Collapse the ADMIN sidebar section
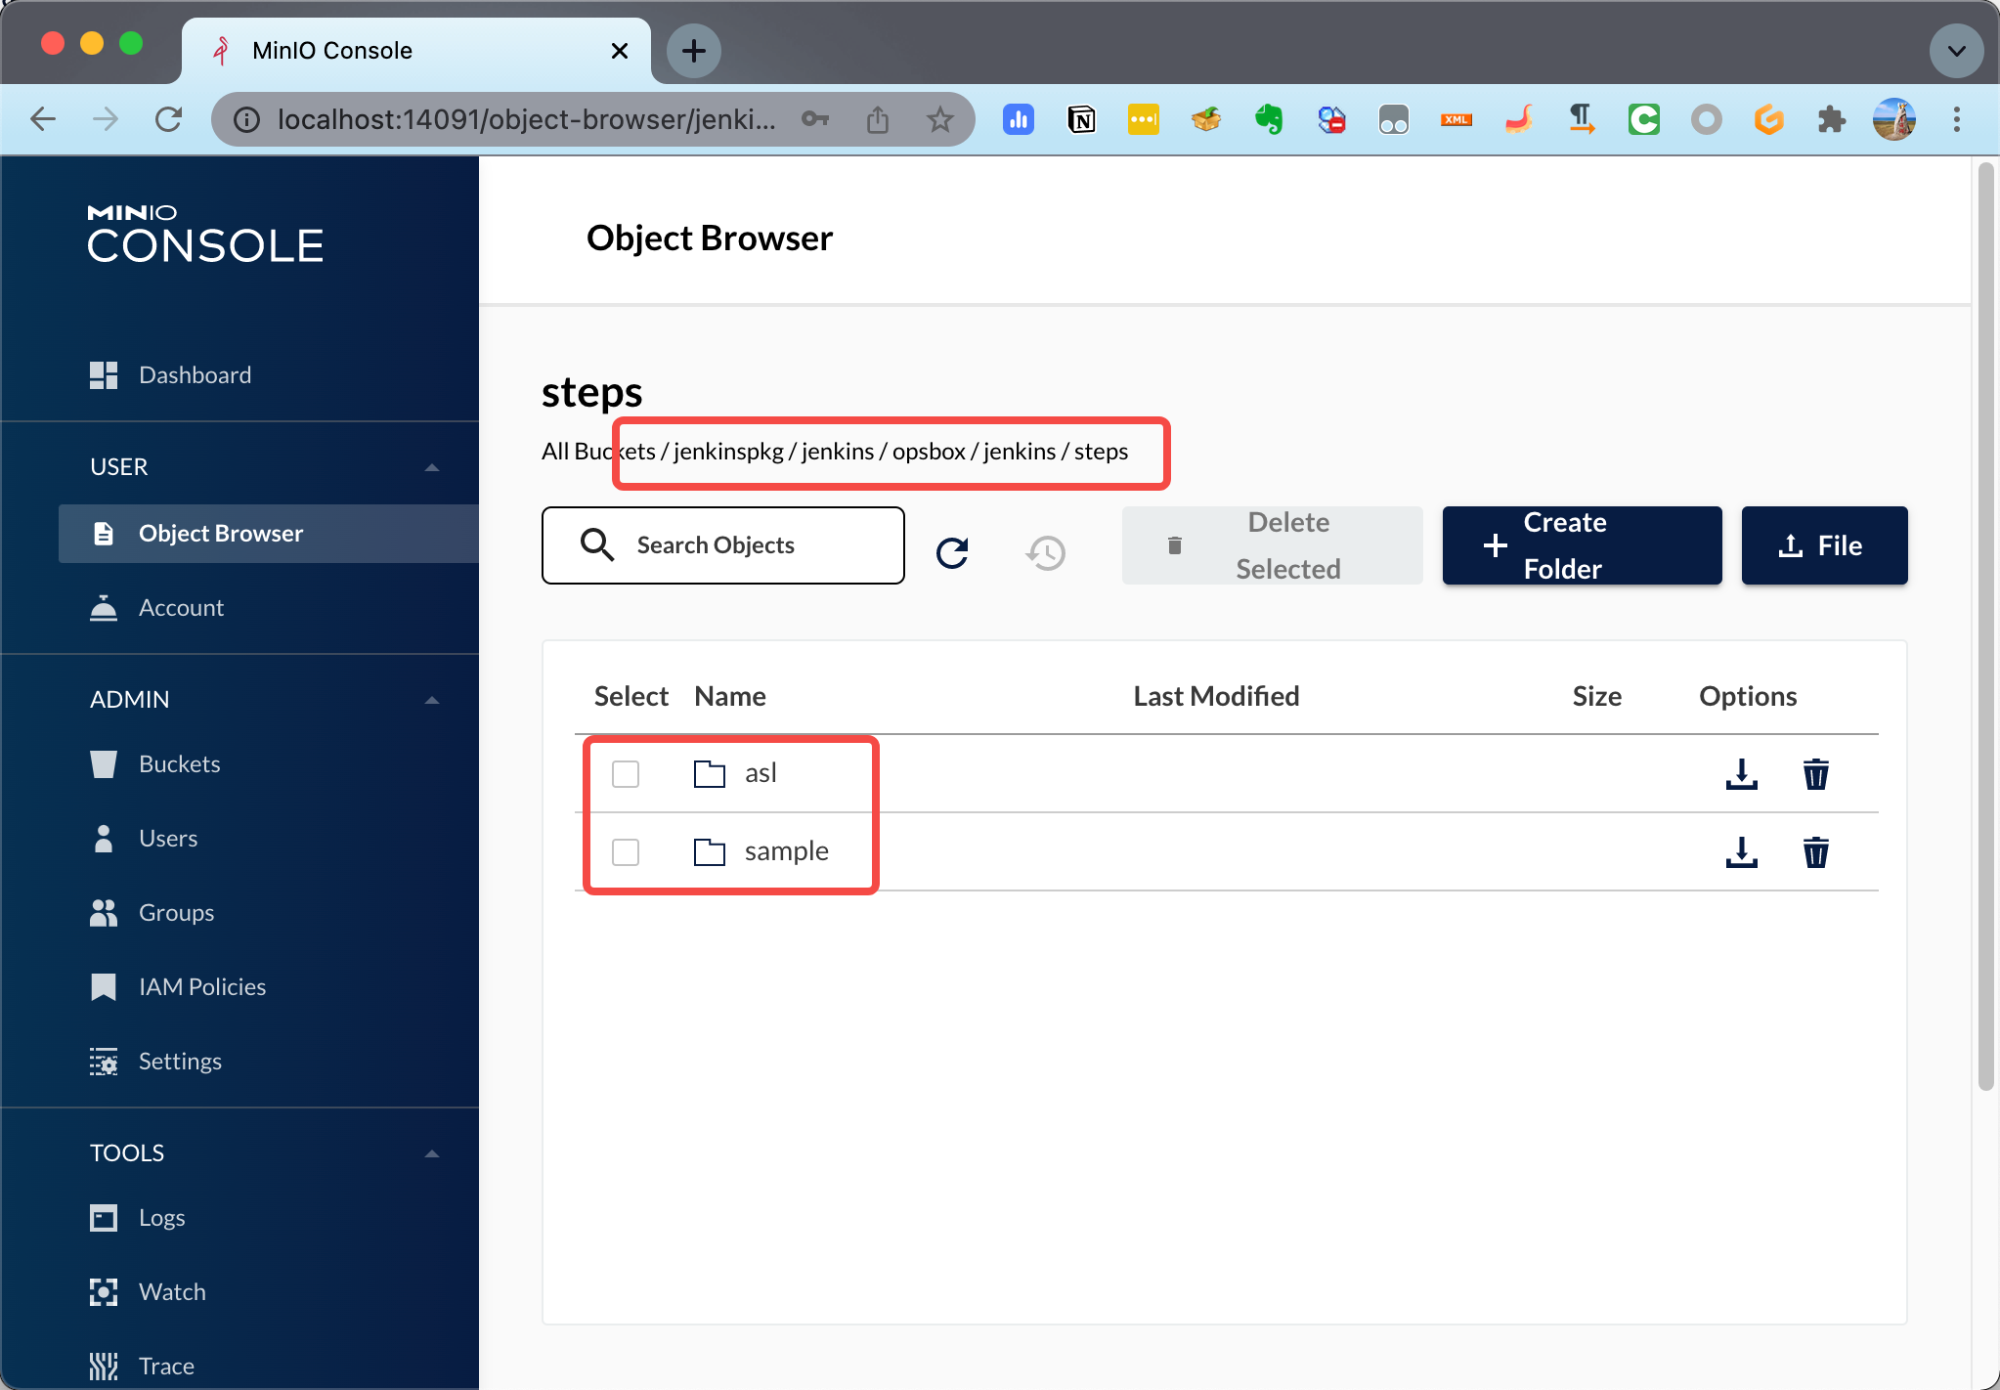This screenshot has height=1390, width=2000. 432,700
